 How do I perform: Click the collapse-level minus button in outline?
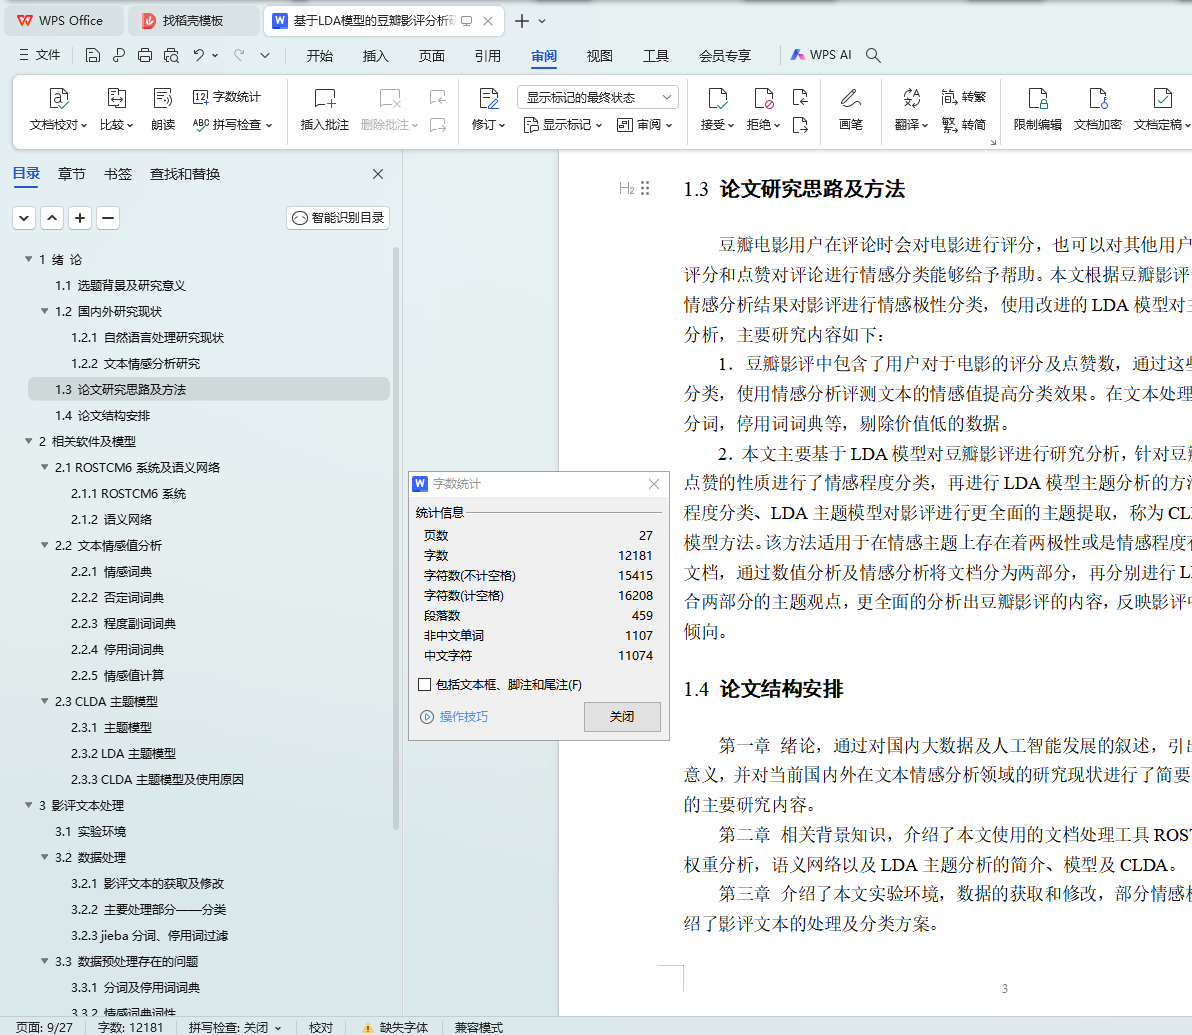pos(108,218)
